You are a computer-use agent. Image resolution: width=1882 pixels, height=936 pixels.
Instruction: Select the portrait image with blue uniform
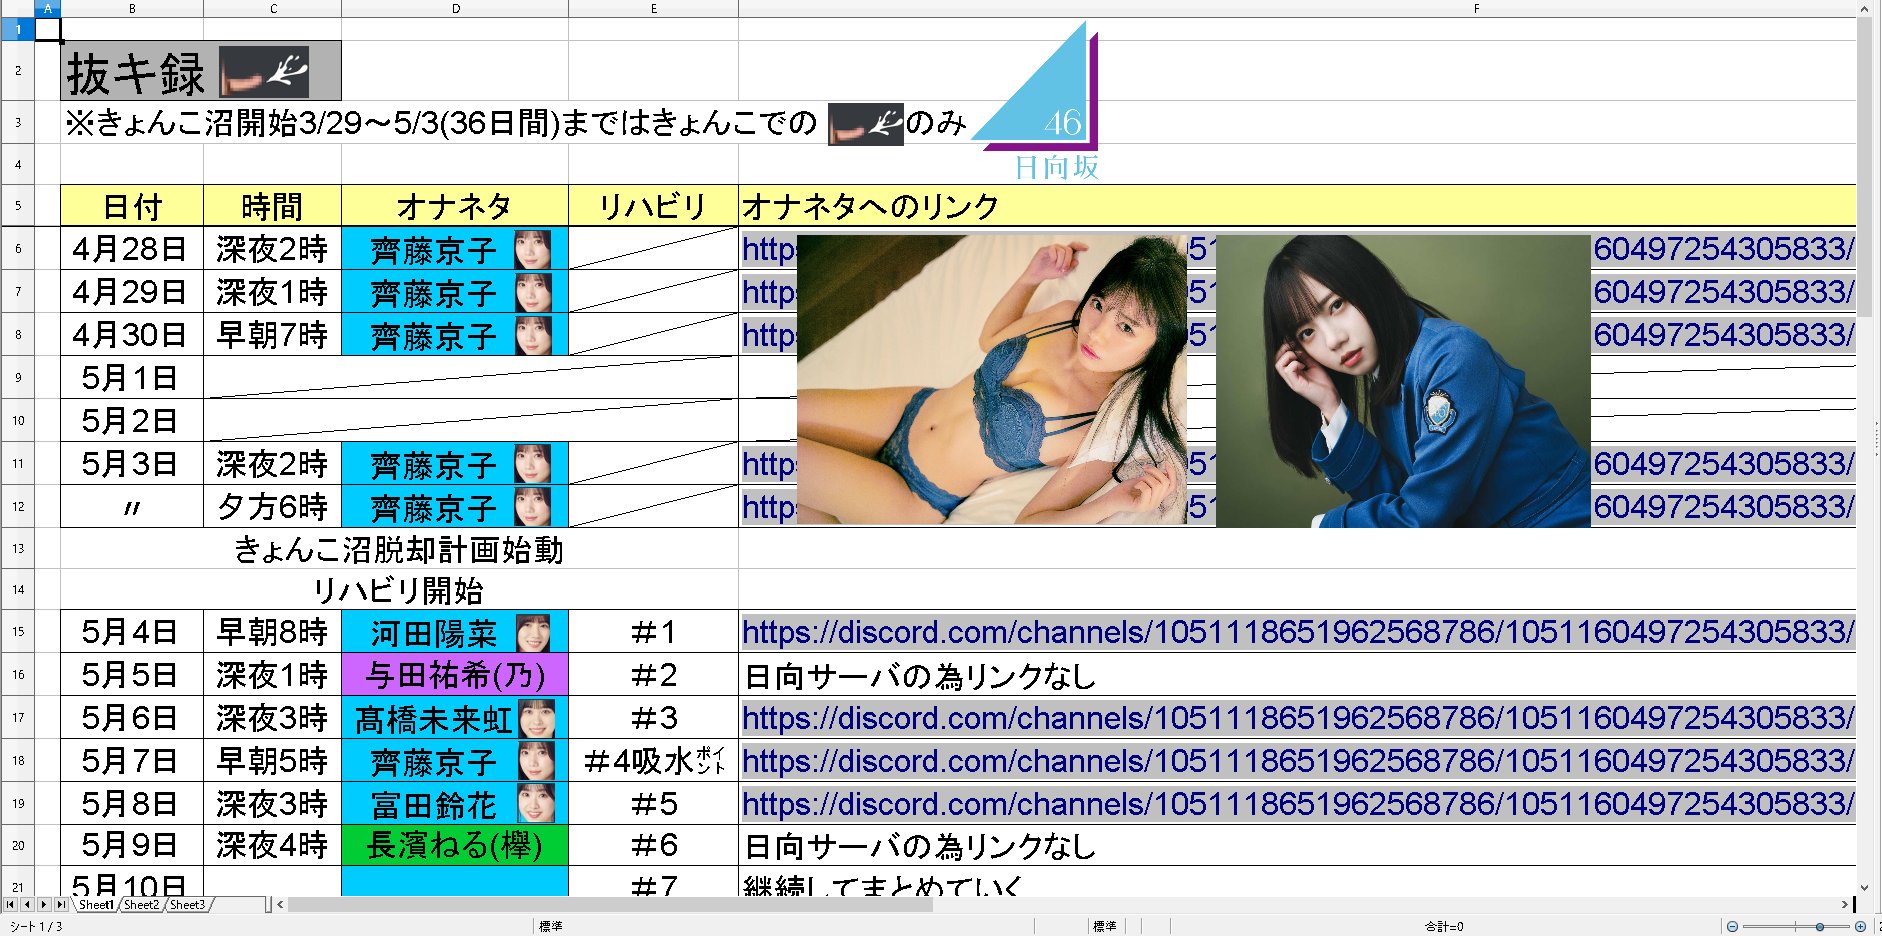click(x=1402, y=380)
